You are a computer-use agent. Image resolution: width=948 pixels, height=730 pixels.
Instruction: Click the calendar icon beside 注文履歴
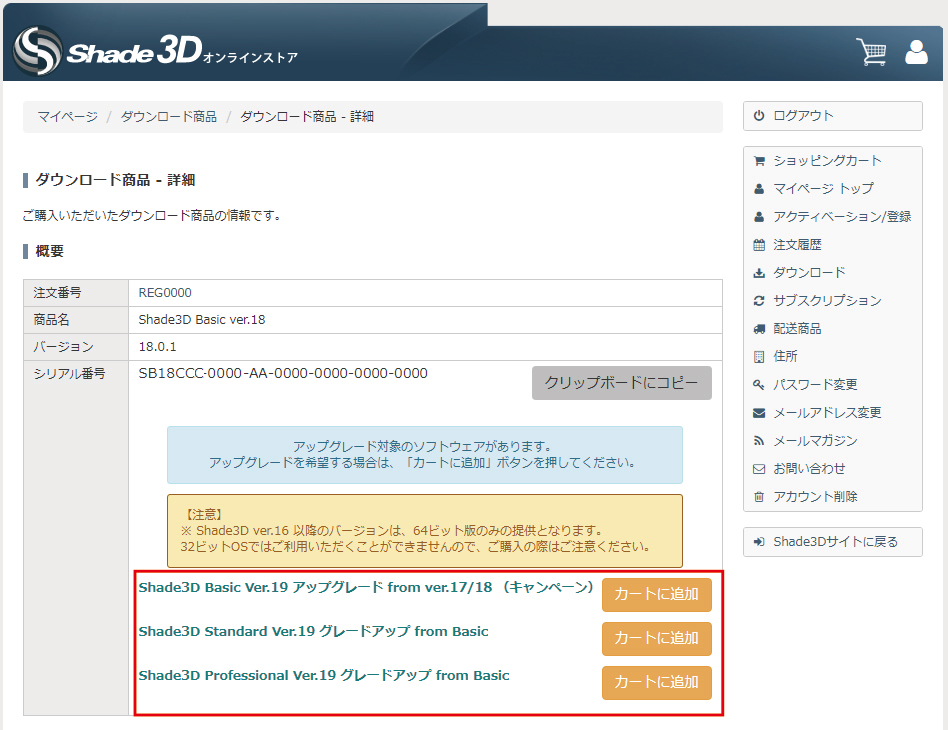pos(759,245)
